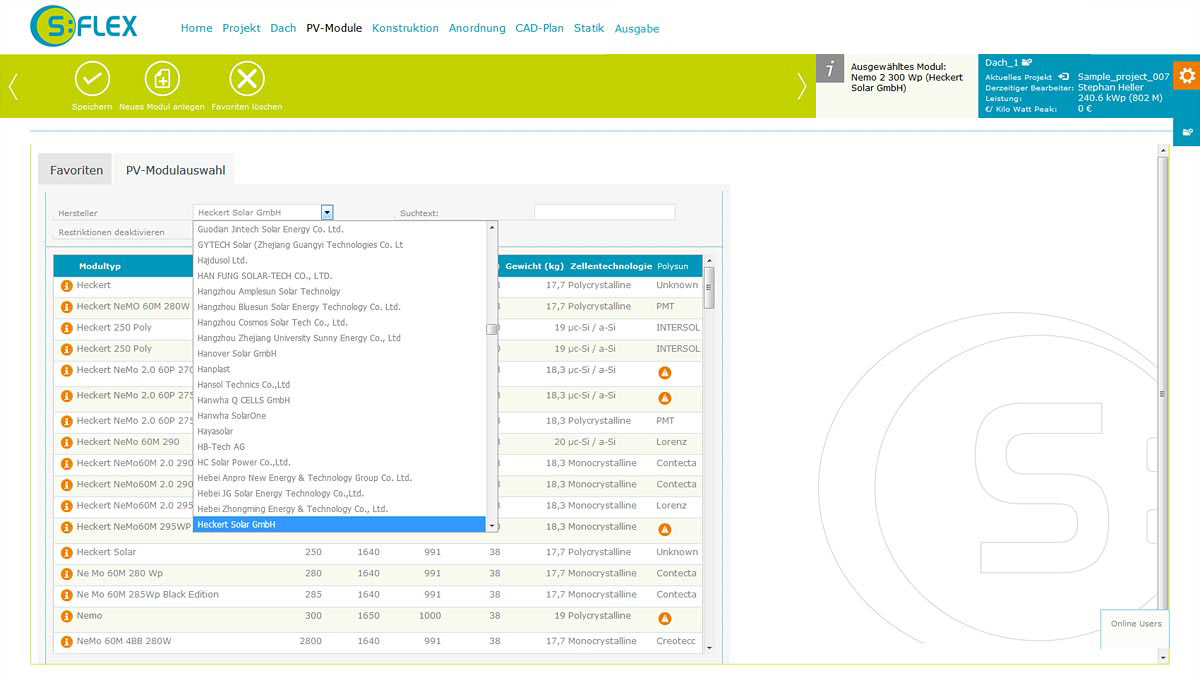Open the Online Users panel
This screenshot has height=678, width=1200.
pos(1136,624)
